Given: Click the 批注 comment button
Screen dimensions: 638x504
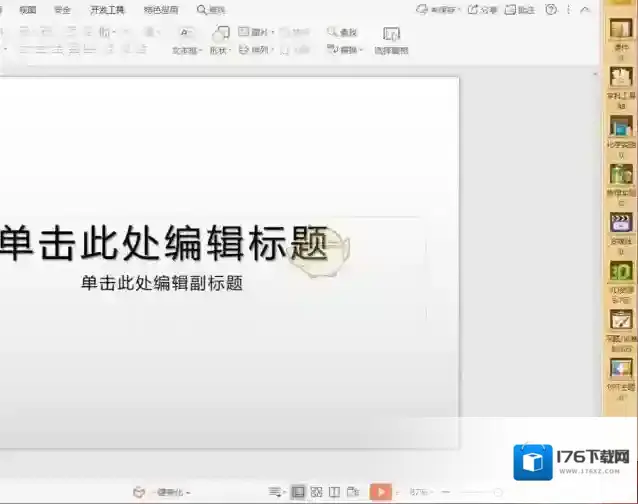Looking at the screenshot, I should point(520,10).
